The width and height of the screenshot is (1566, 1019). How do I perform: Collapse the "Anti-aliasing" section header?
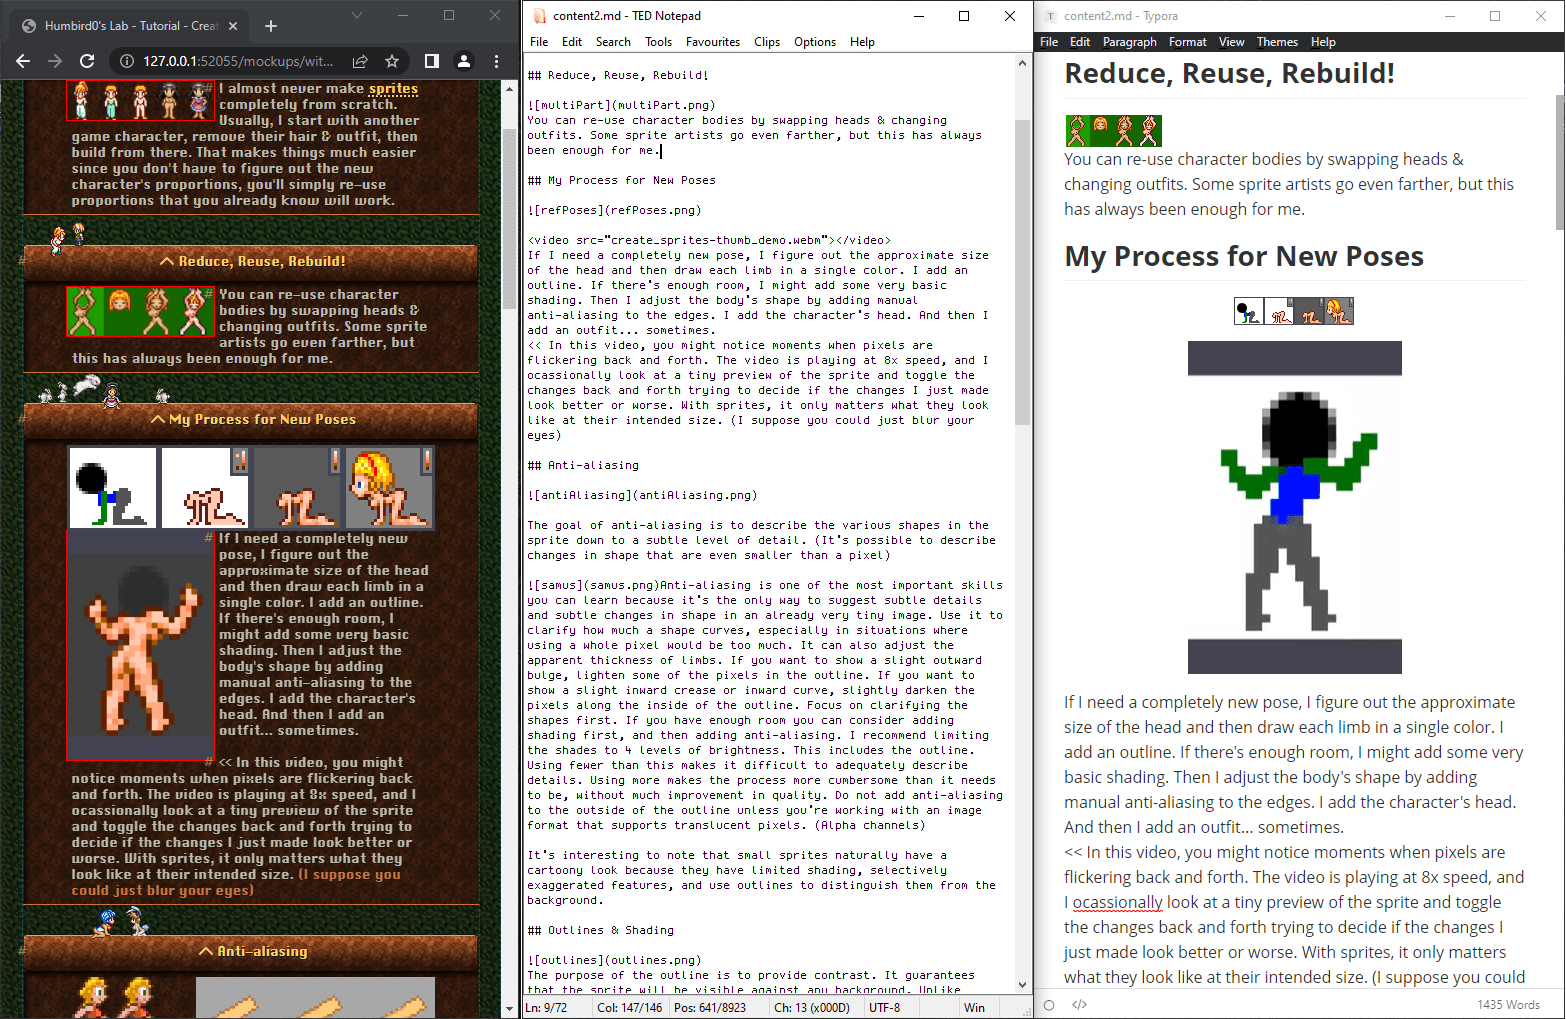click(252, 952)
